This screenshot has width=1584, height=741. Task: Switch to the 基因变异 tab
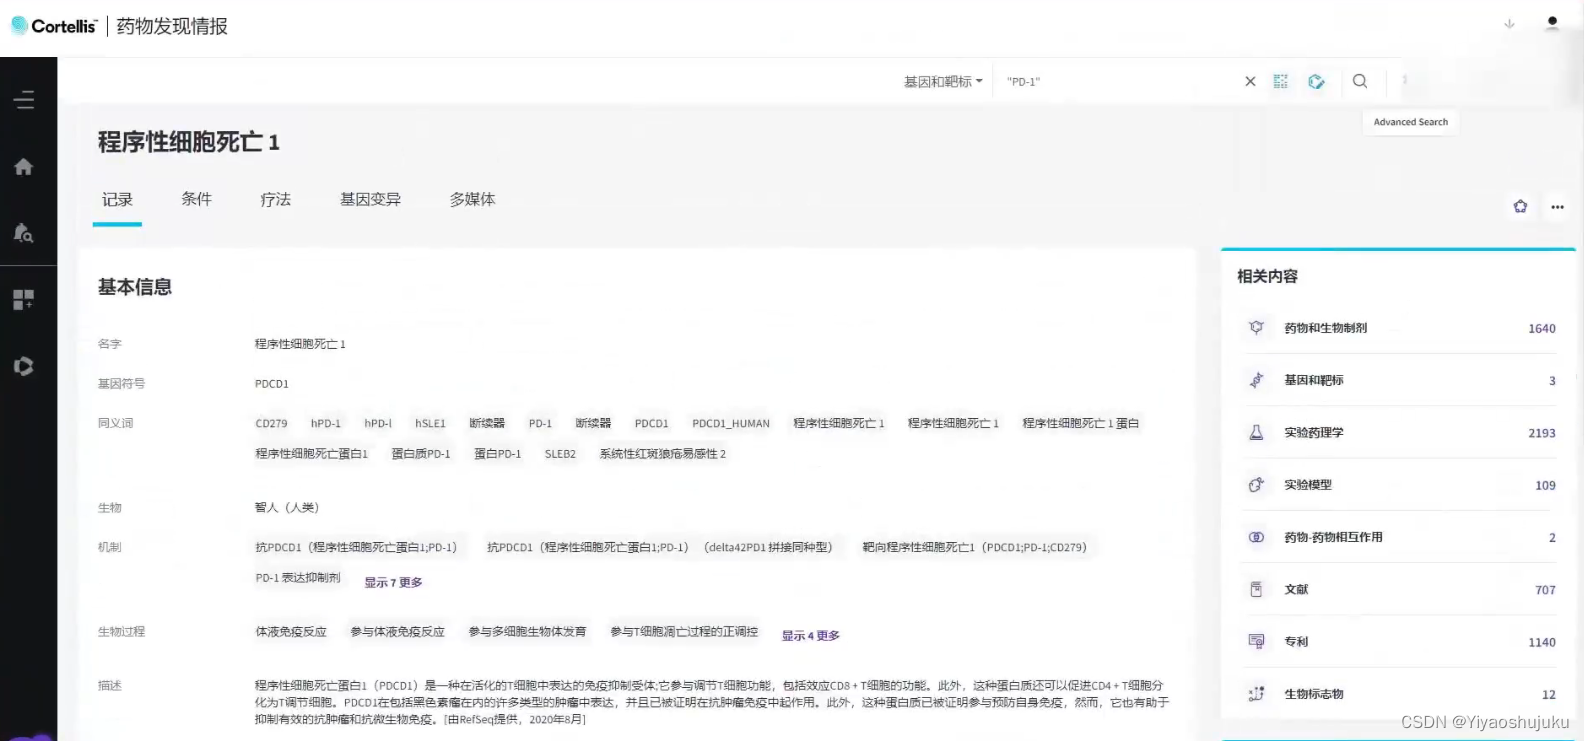click(x=370, y=200)
